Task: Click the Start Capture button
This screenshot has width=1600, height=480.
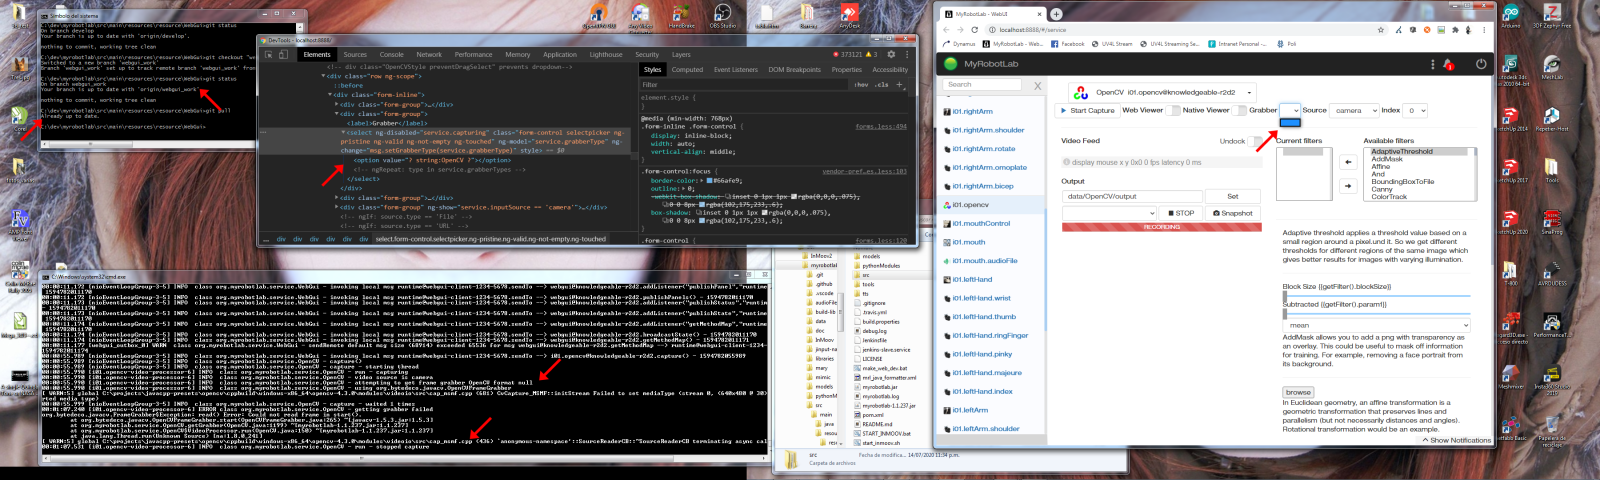Action: (x=1087, y=110)
